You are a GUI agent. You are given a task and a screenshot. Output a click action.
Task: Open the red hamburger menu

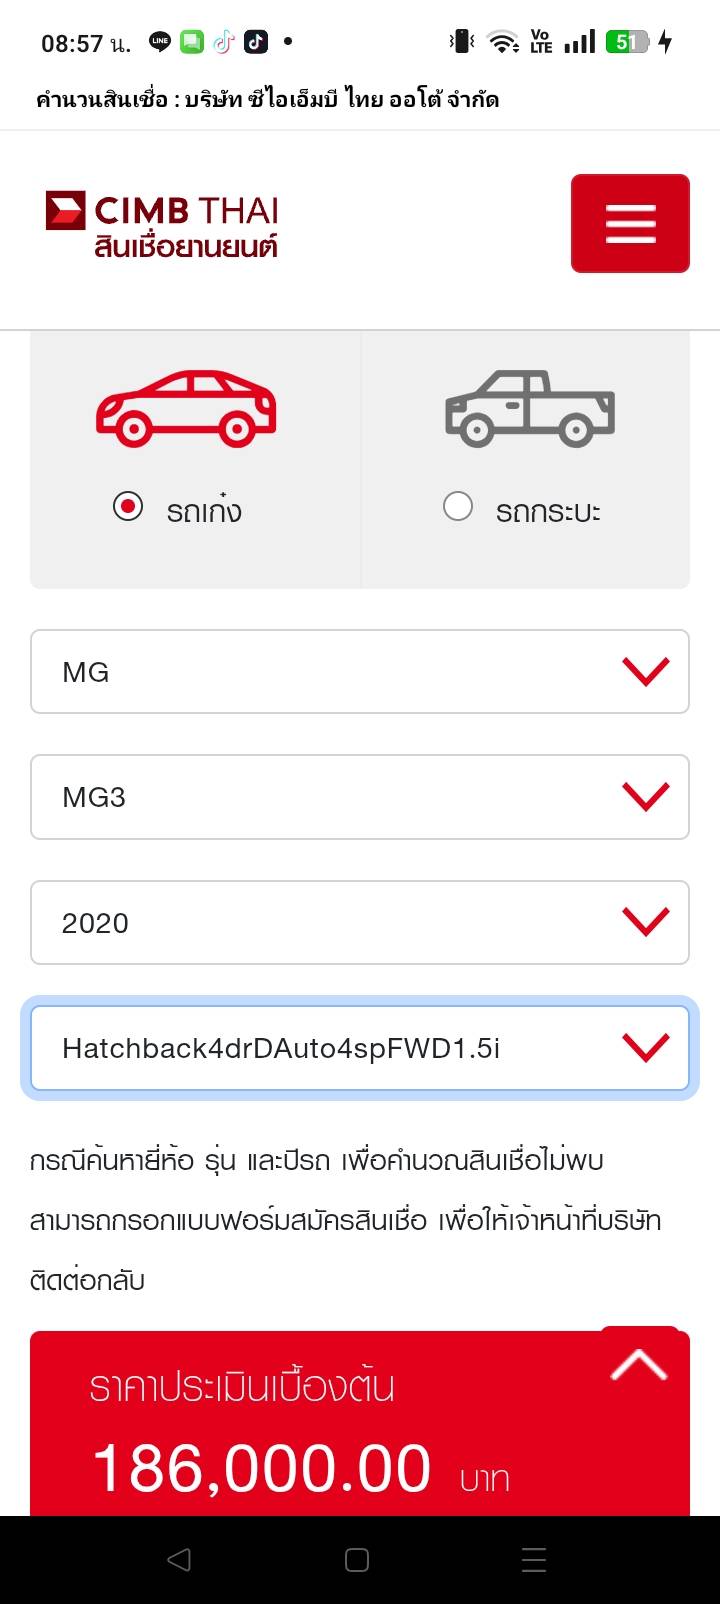pyautogui.click(x=630, y=223)
